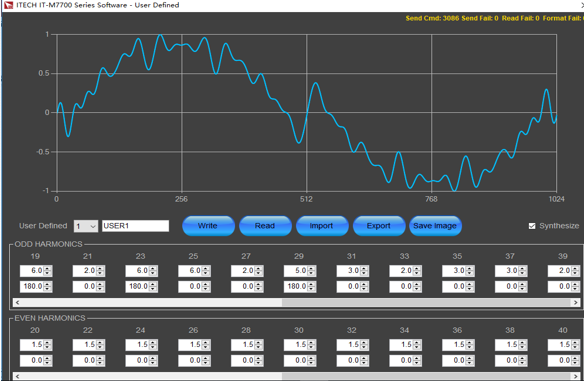
Task: Click the spinner on harmonic 21 amplitude
Action: coord(100,271)
